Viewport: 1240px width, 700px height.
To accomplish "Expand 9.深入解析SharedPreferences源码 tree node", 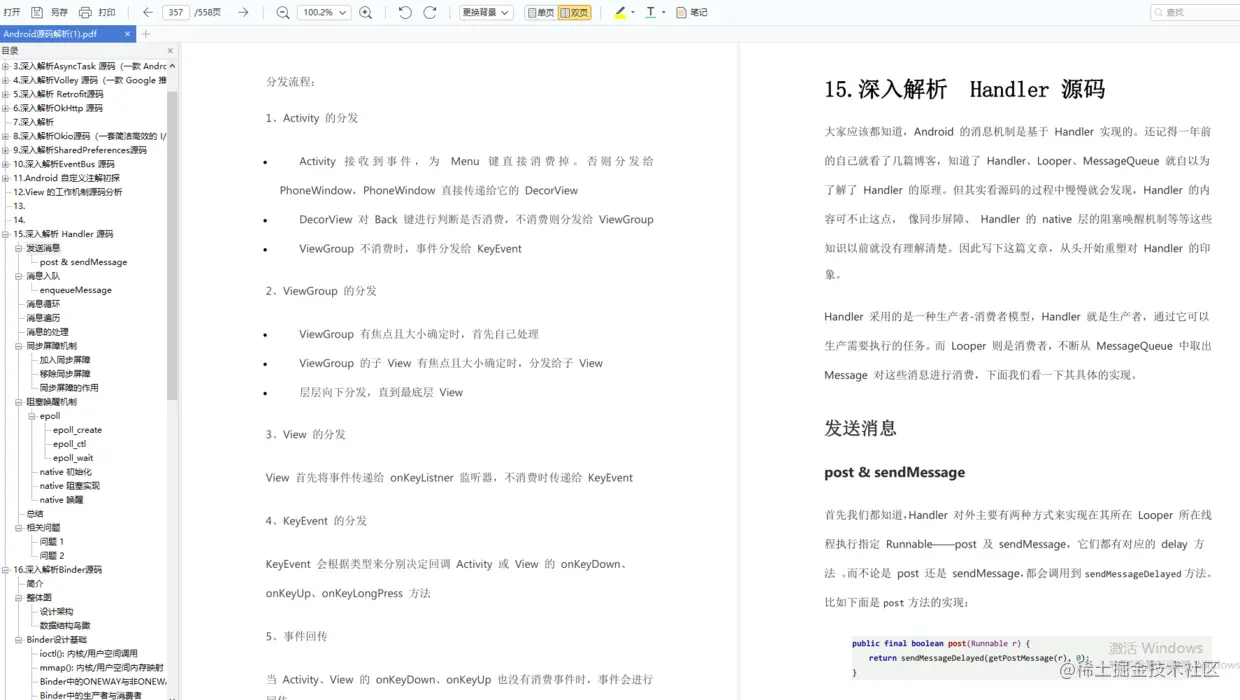I will pos(5,150).
